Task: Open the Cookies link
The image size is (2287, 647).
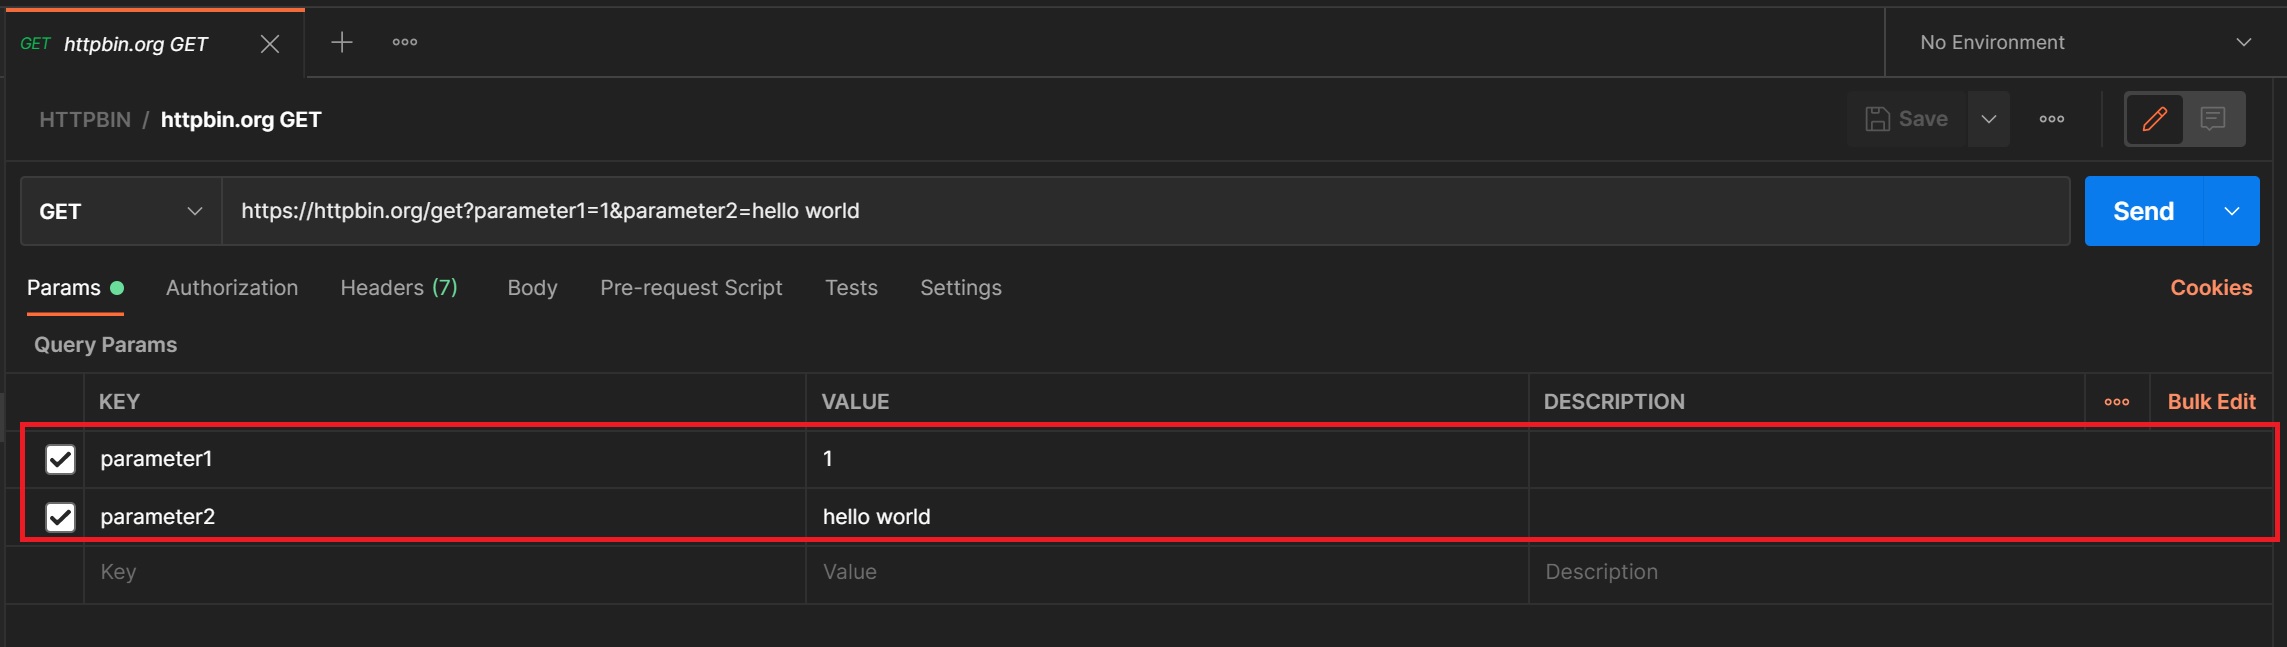Action: pos(2210,288)
